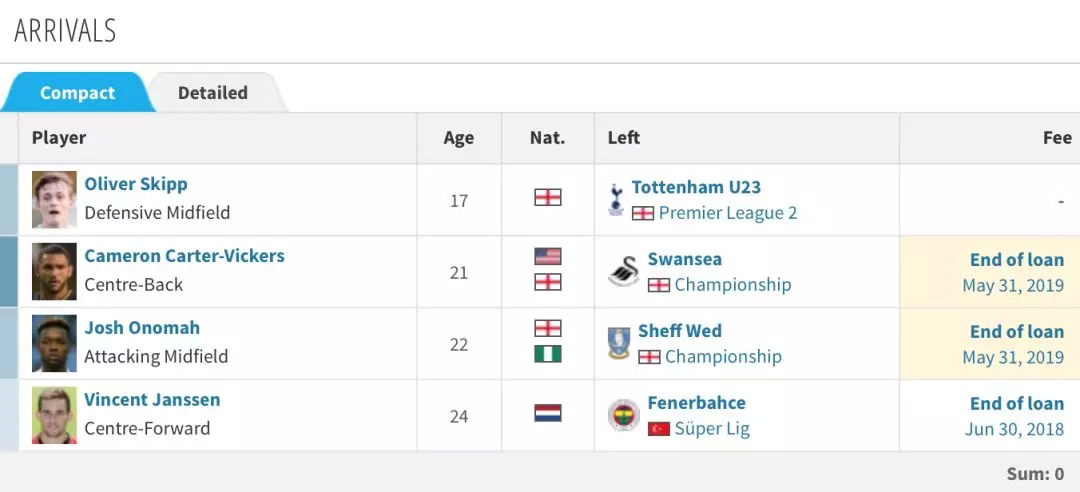This screenshot has height=492, width=1080.
Task: Open Cameron Carter-Vickers player link
Action: (184, 256)
